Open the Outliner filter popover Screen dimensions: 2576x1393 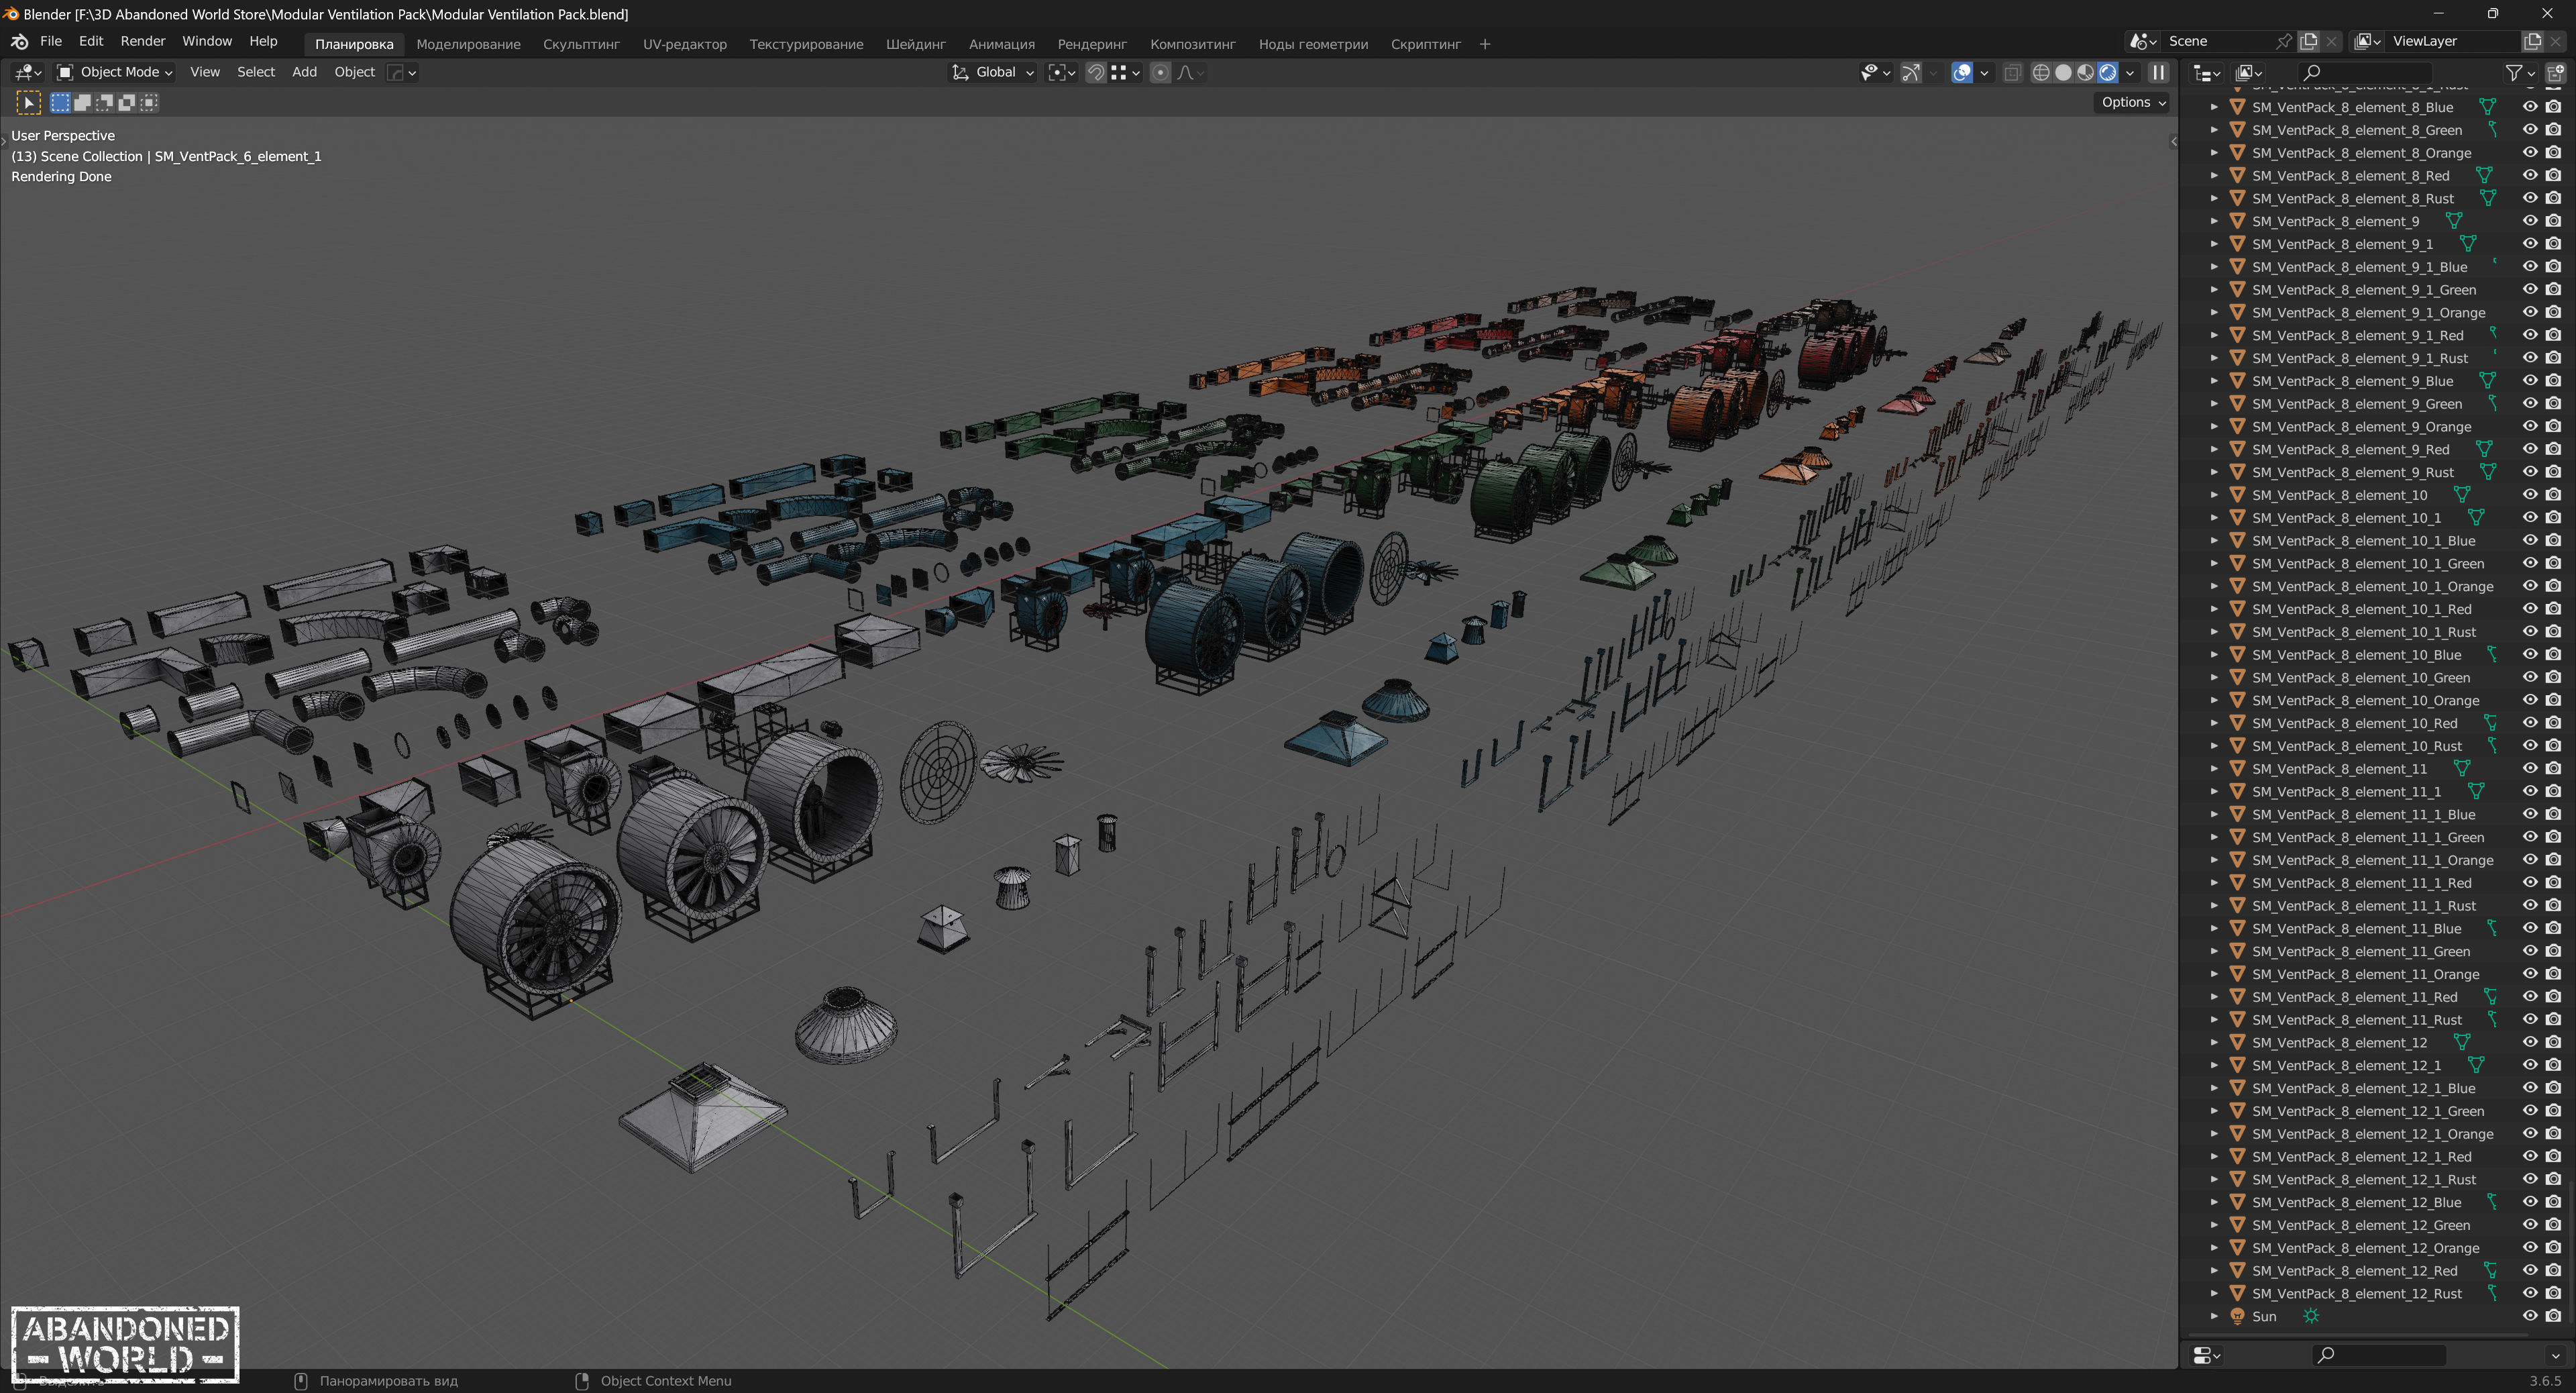(2520, 72)
